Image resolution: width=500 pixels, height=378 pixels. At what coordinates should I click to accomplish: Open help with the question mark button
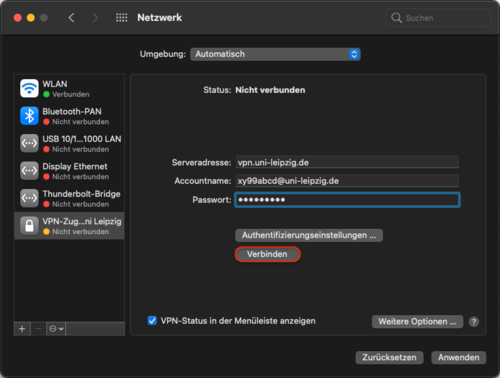474,322
